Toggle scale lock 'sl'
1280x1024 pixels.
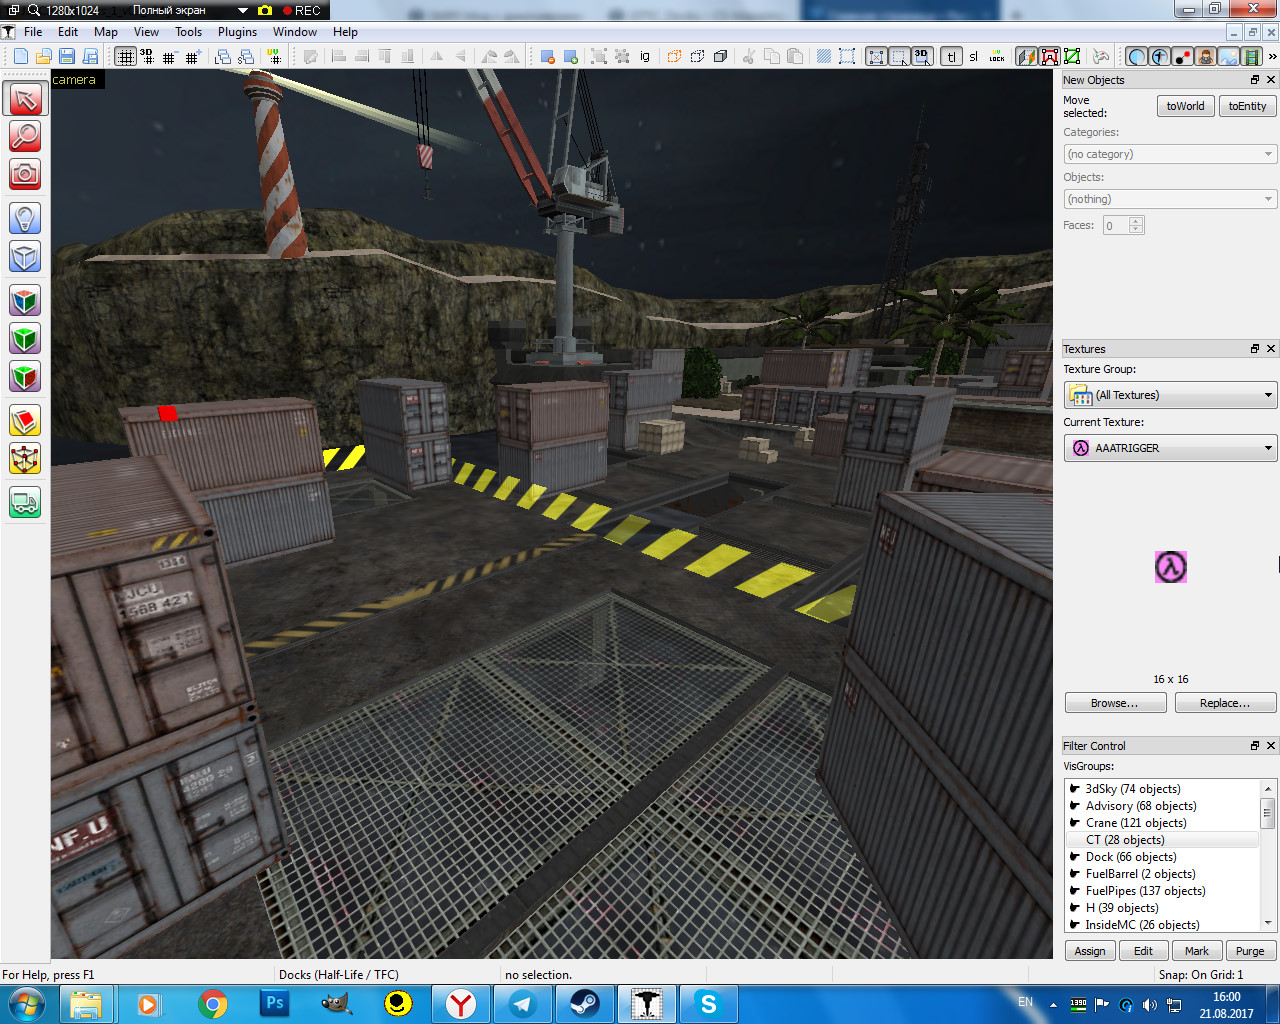tap(974, 56)
